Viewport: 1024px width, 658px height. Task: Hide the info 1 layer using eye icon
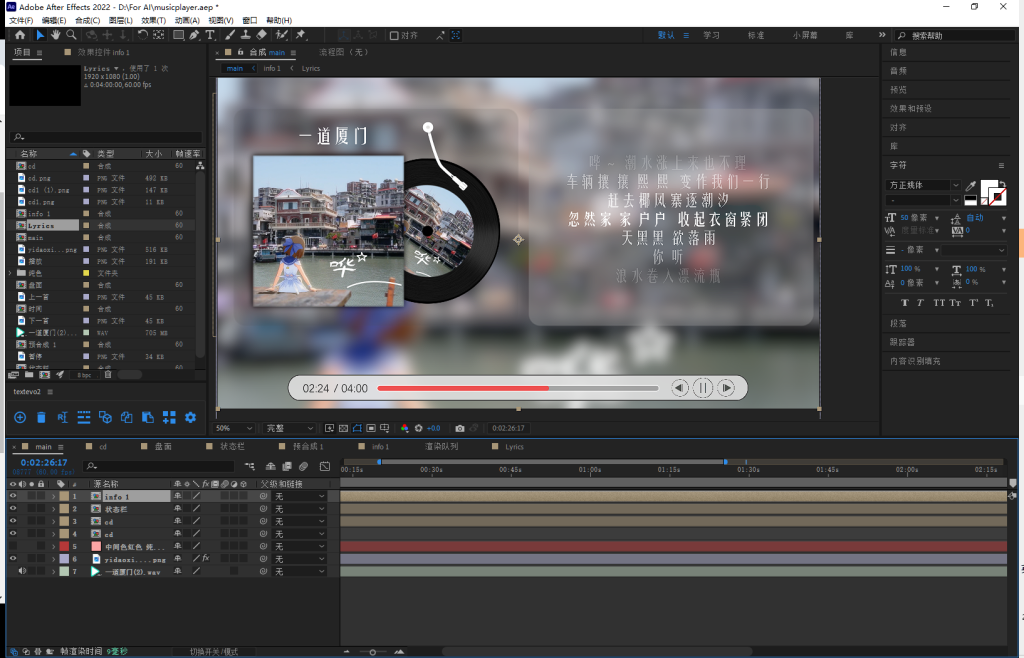pyautogui.click(x=13, y=496)
